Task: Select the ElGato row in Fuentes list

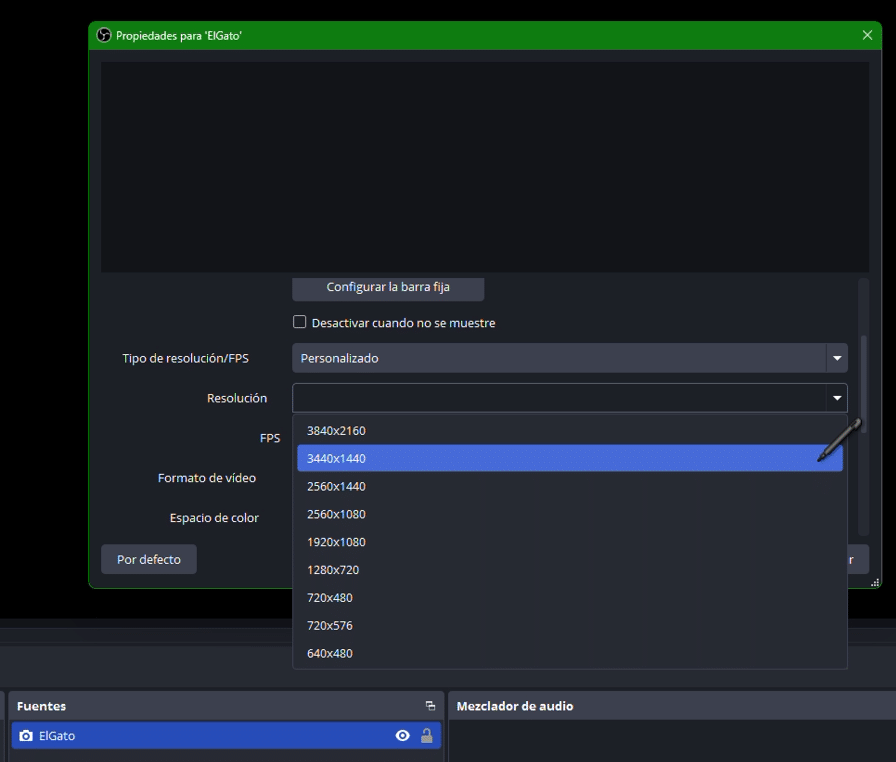Action: click(x=200, y=736)
